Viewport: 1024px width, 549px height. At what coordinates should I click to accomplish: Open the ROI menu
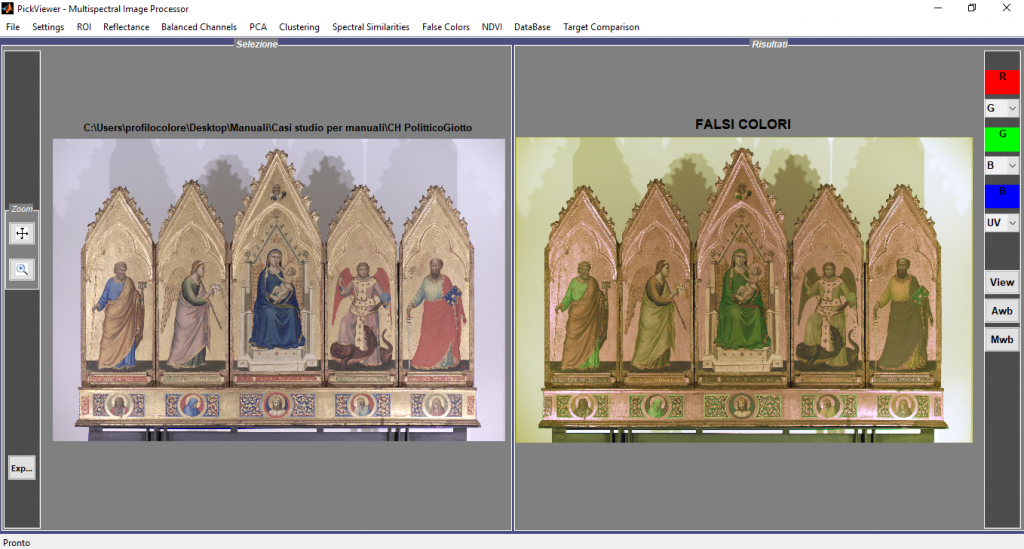coord(84,27)
